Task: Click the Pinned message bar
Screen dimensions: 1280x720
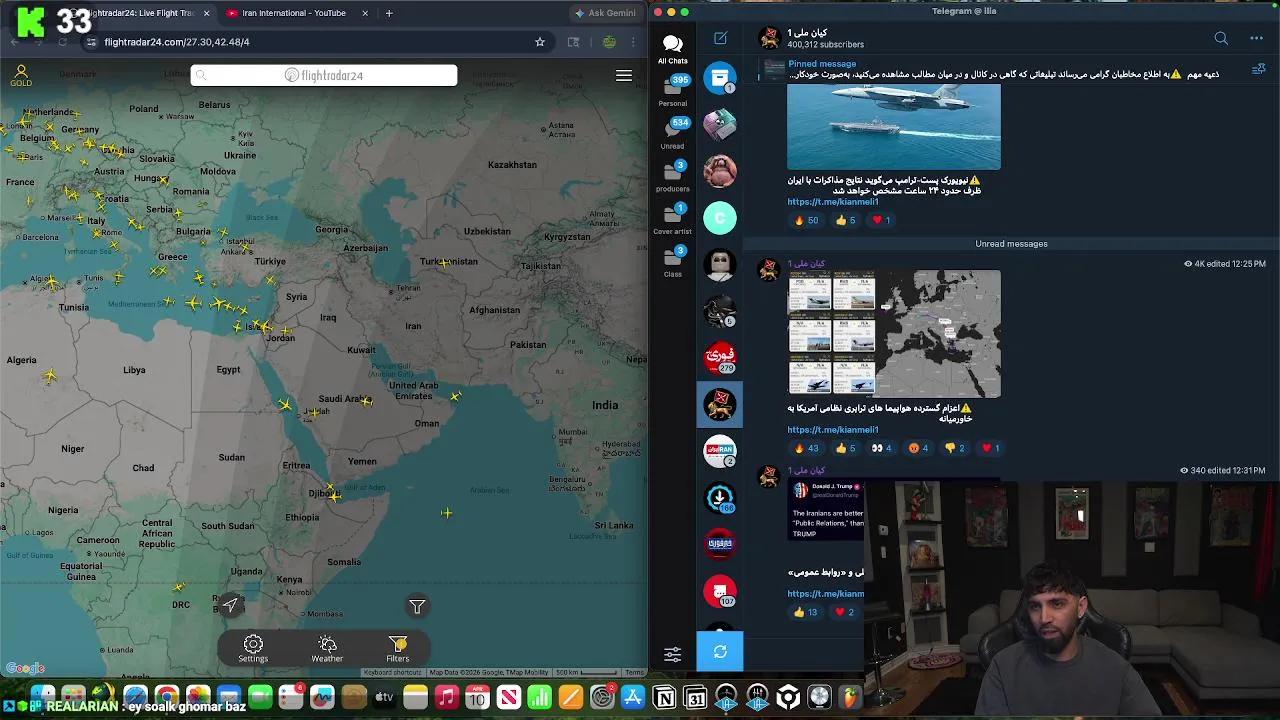Action: click(x=1003, y=69)
